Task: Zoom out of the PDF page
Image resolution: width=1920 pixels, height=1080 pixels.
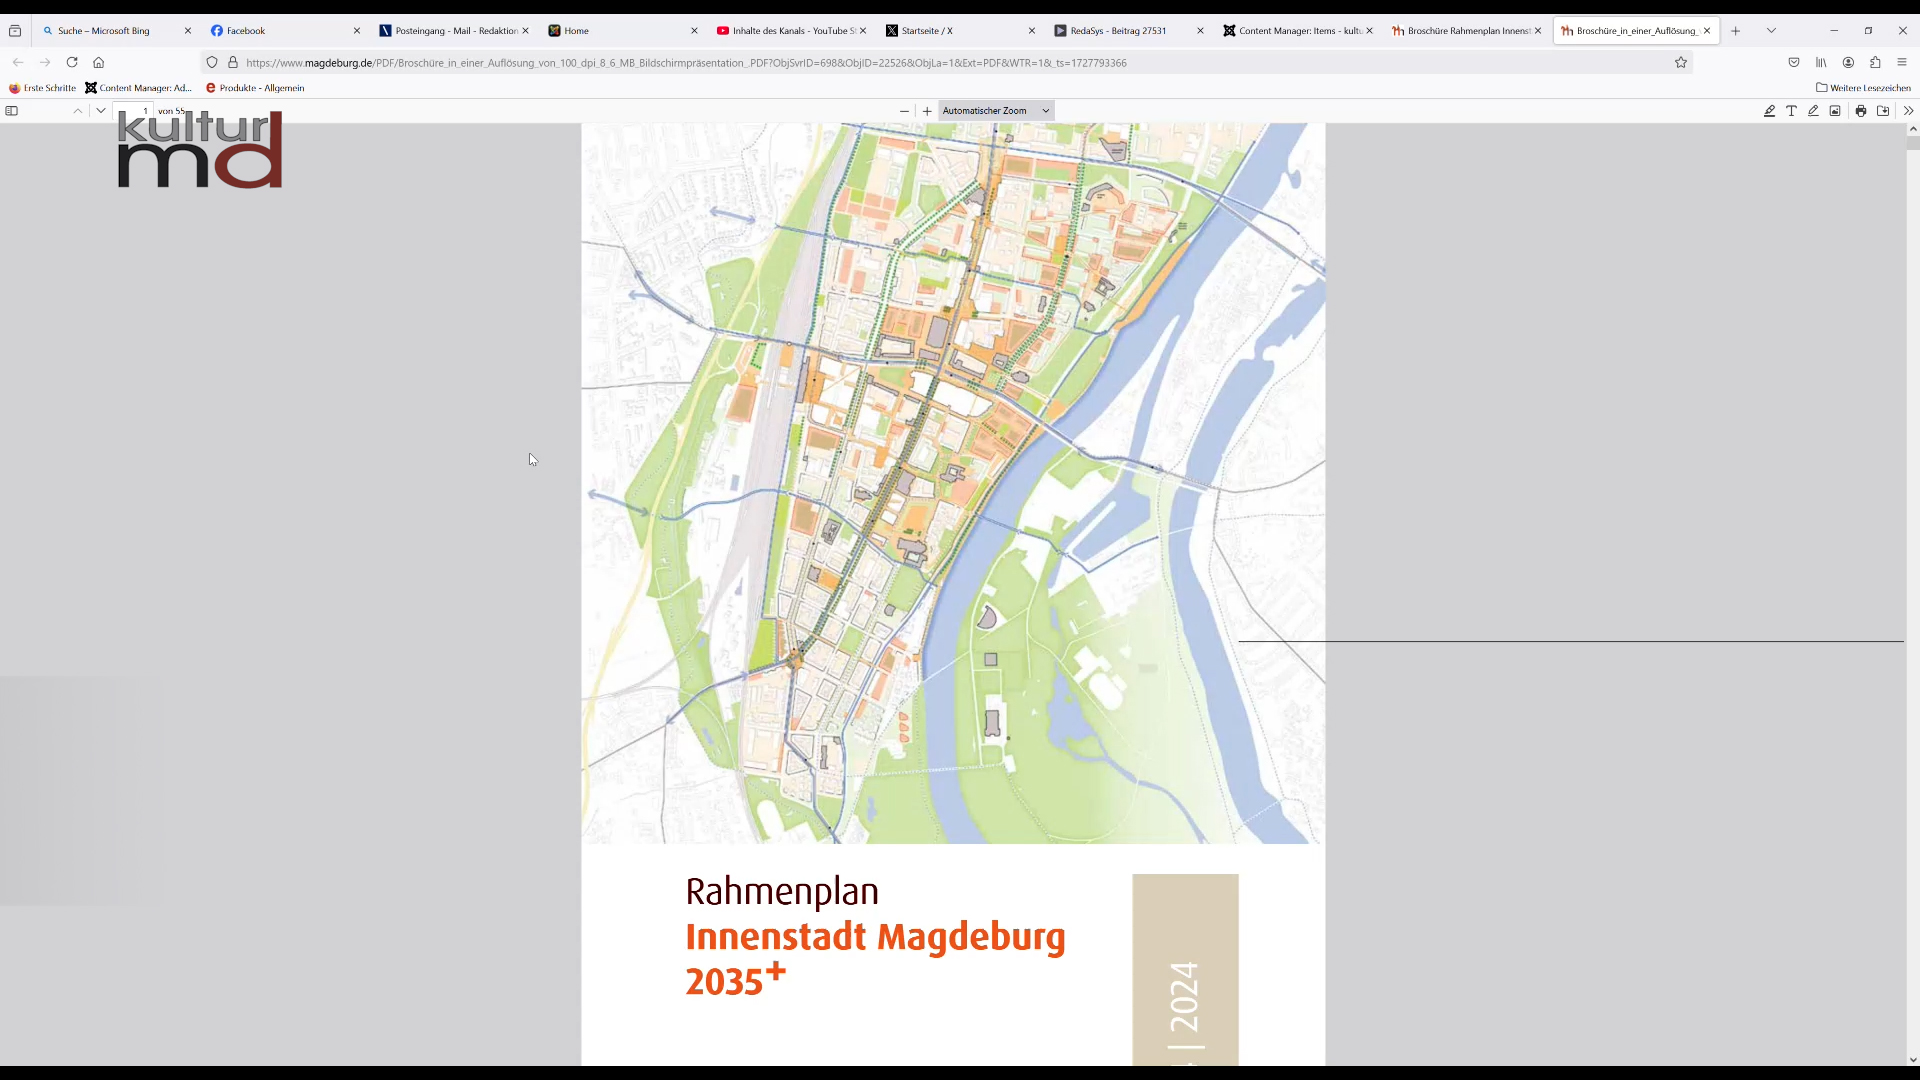Action: click(x=904, y=111)
